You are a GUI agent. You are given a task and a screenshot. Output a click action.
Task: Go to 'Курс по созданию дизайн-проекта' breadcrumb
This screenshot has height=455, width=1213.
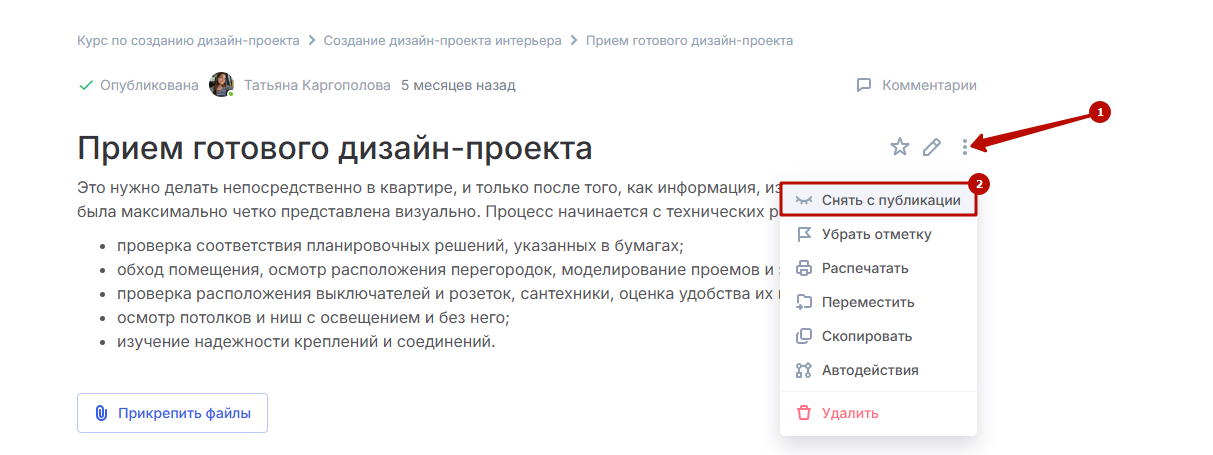pyautogui.click(x=188, y=41)
